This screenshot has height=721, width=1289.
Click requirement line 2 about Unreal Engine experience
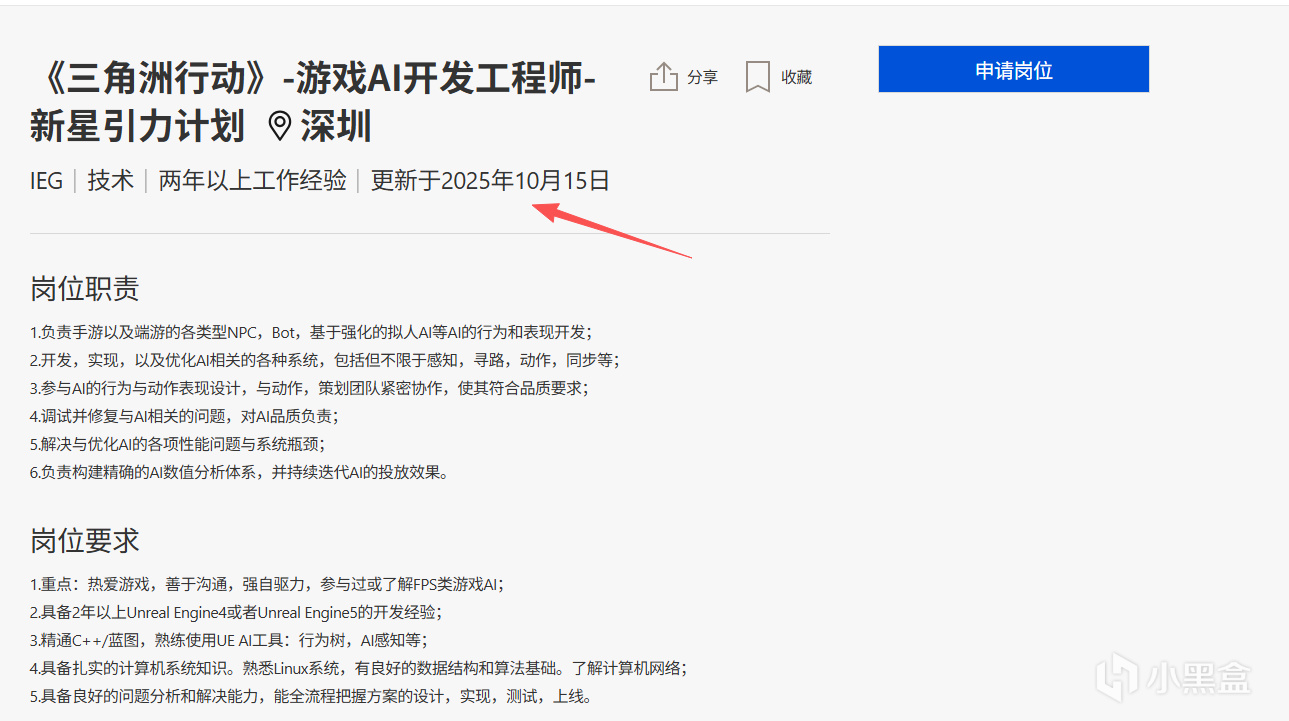pos(236,612)
